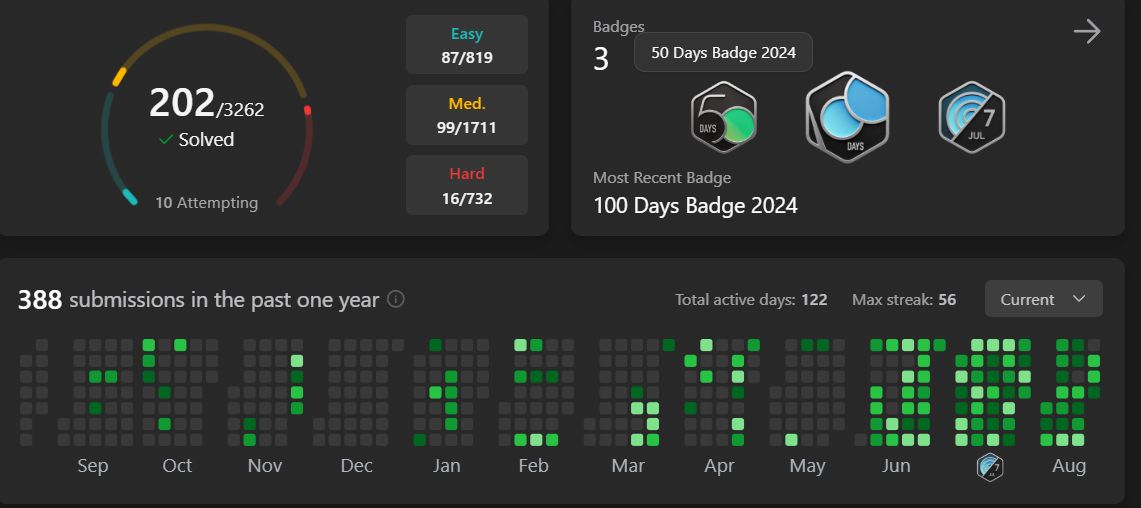Select the Easy 87/819 stat box
Image resolution: width=1141 pixels, height=508 pixels.
[466, 45]
